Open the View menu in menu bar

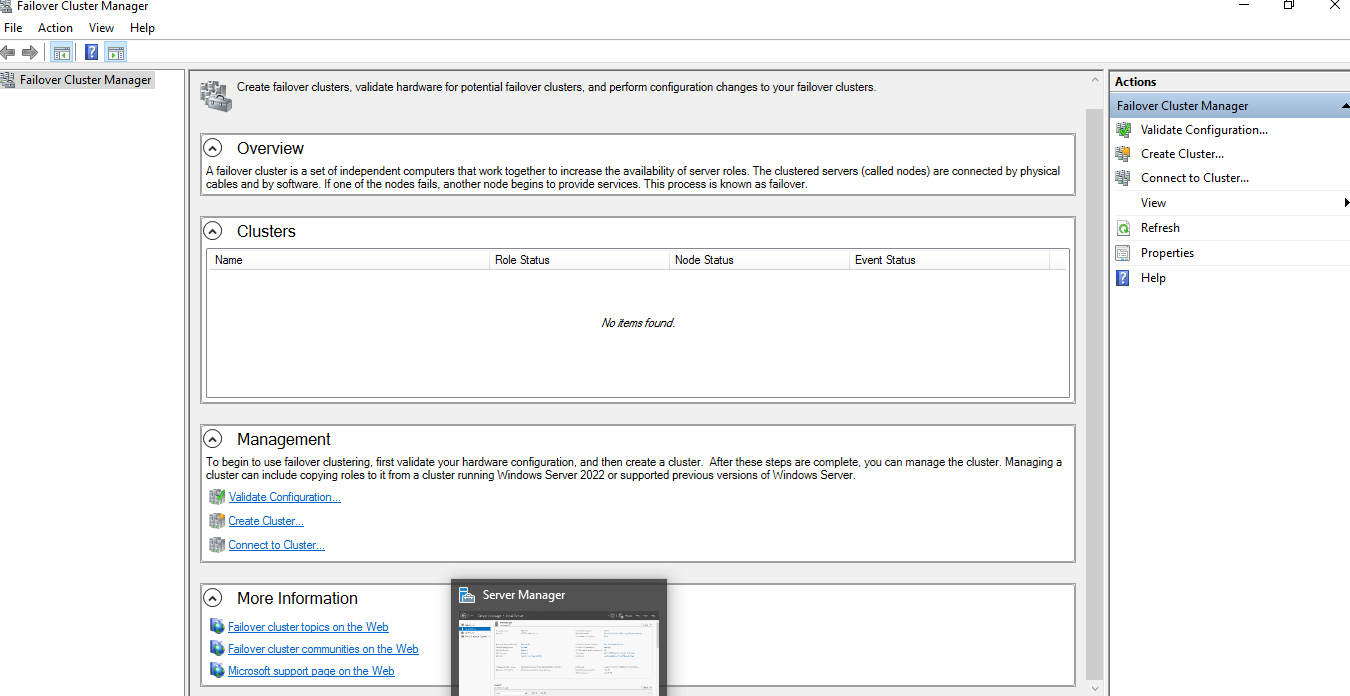(x=101, y=28)
